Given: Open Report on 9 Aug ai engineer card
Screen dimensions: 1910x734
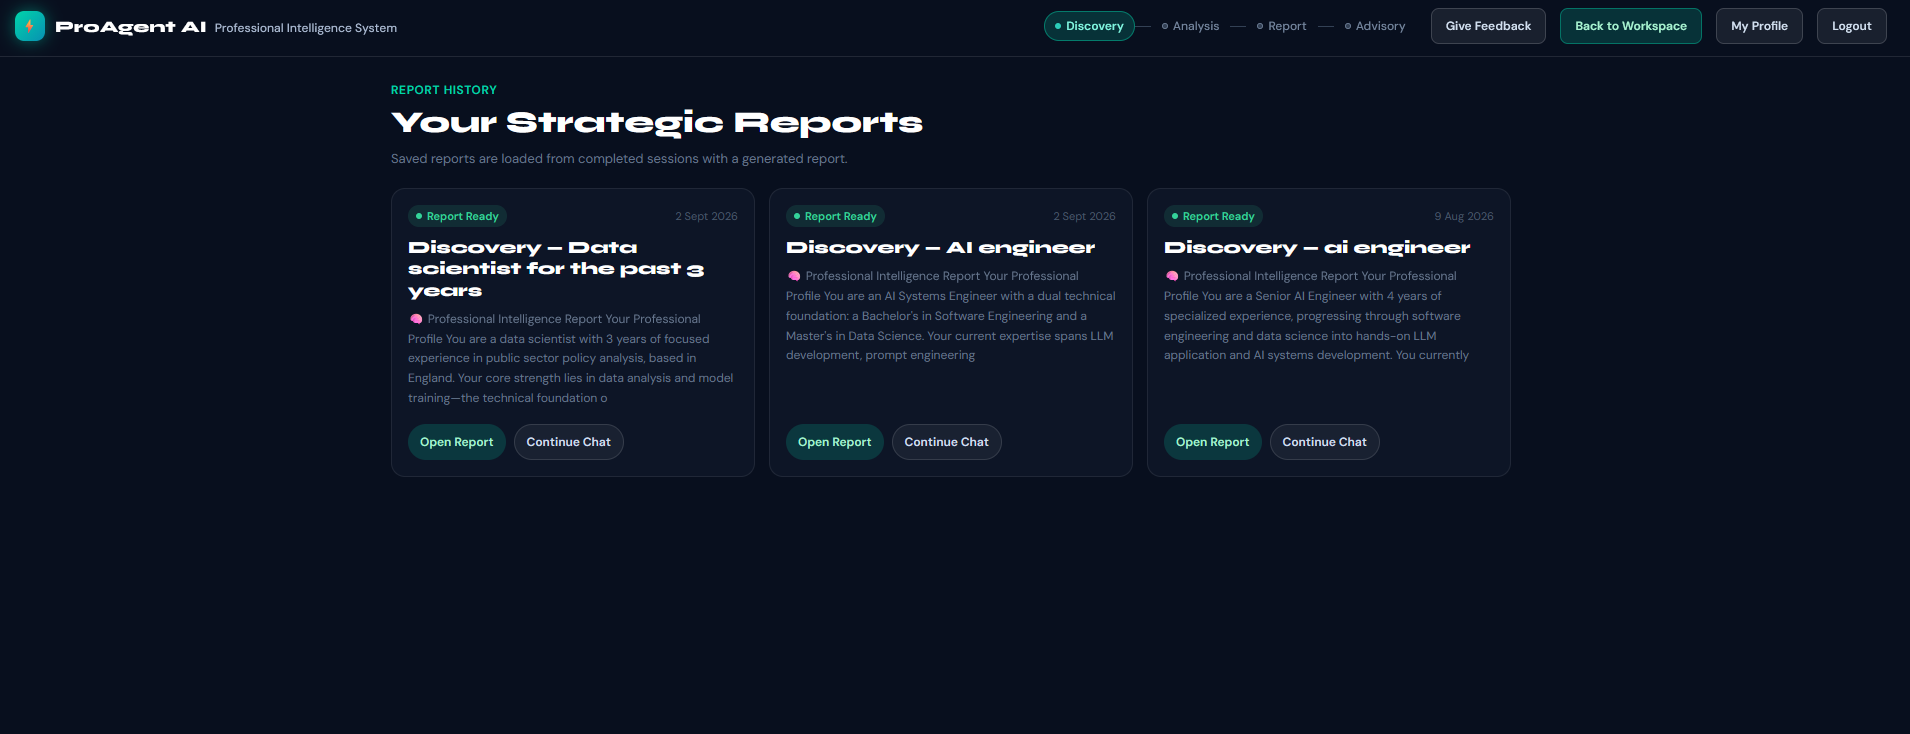Looking at the screenshot, I should [1213, 442].
